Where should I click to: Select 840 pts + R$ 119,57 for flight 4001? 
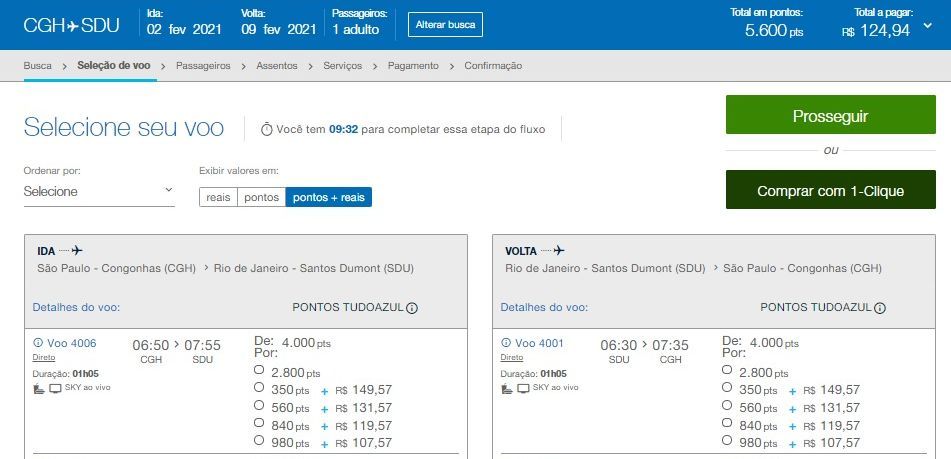pyautogui.click(x=727, y=422)
